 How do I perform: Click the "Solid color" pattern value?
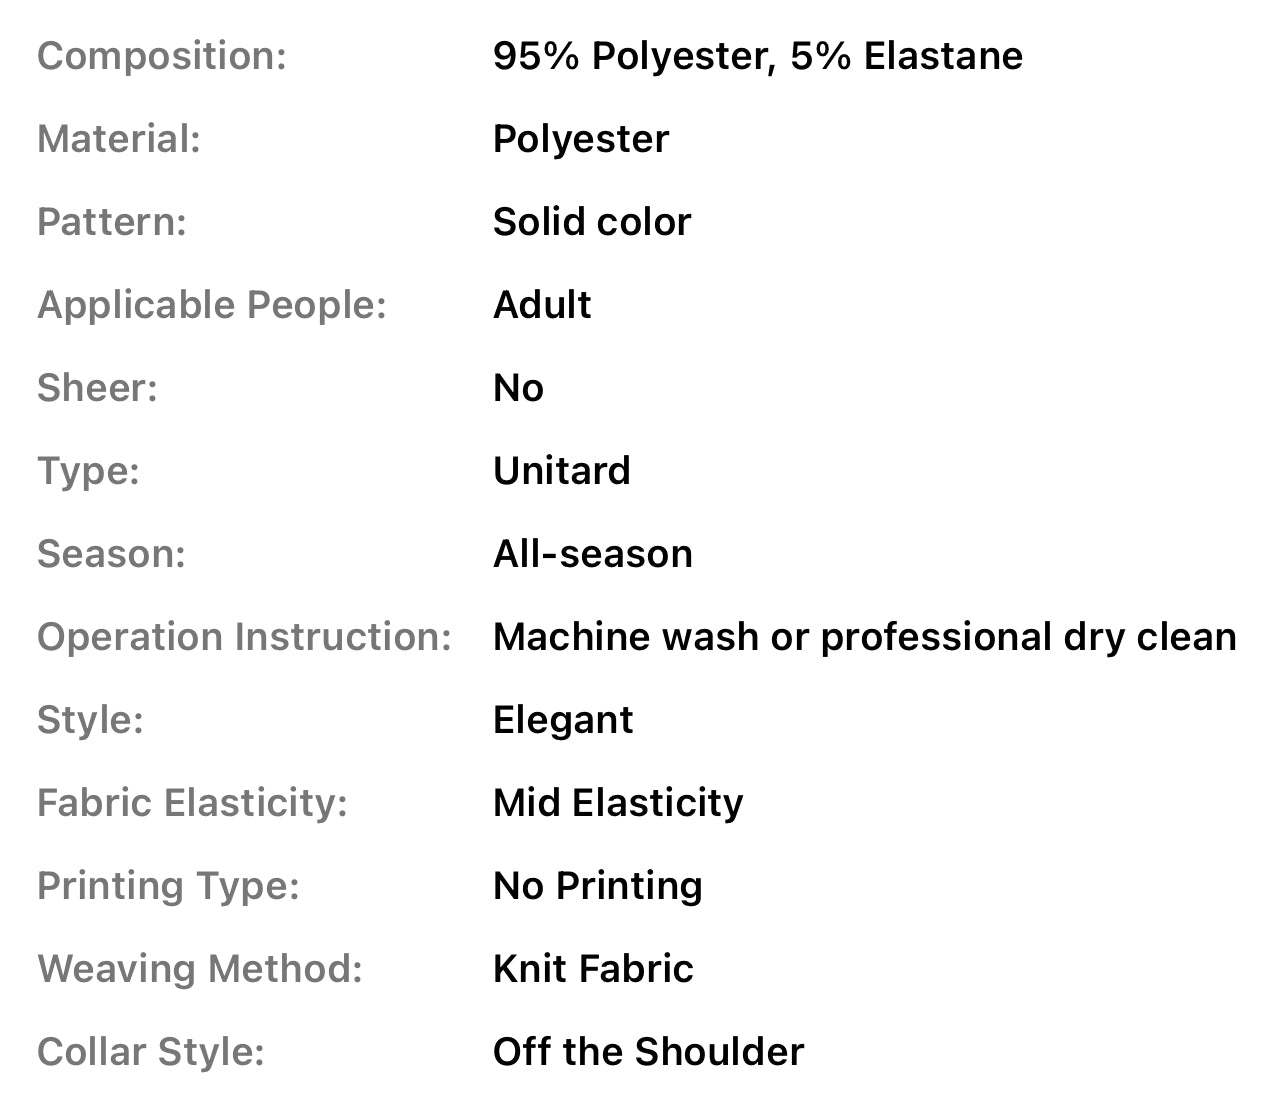[591, 222]
